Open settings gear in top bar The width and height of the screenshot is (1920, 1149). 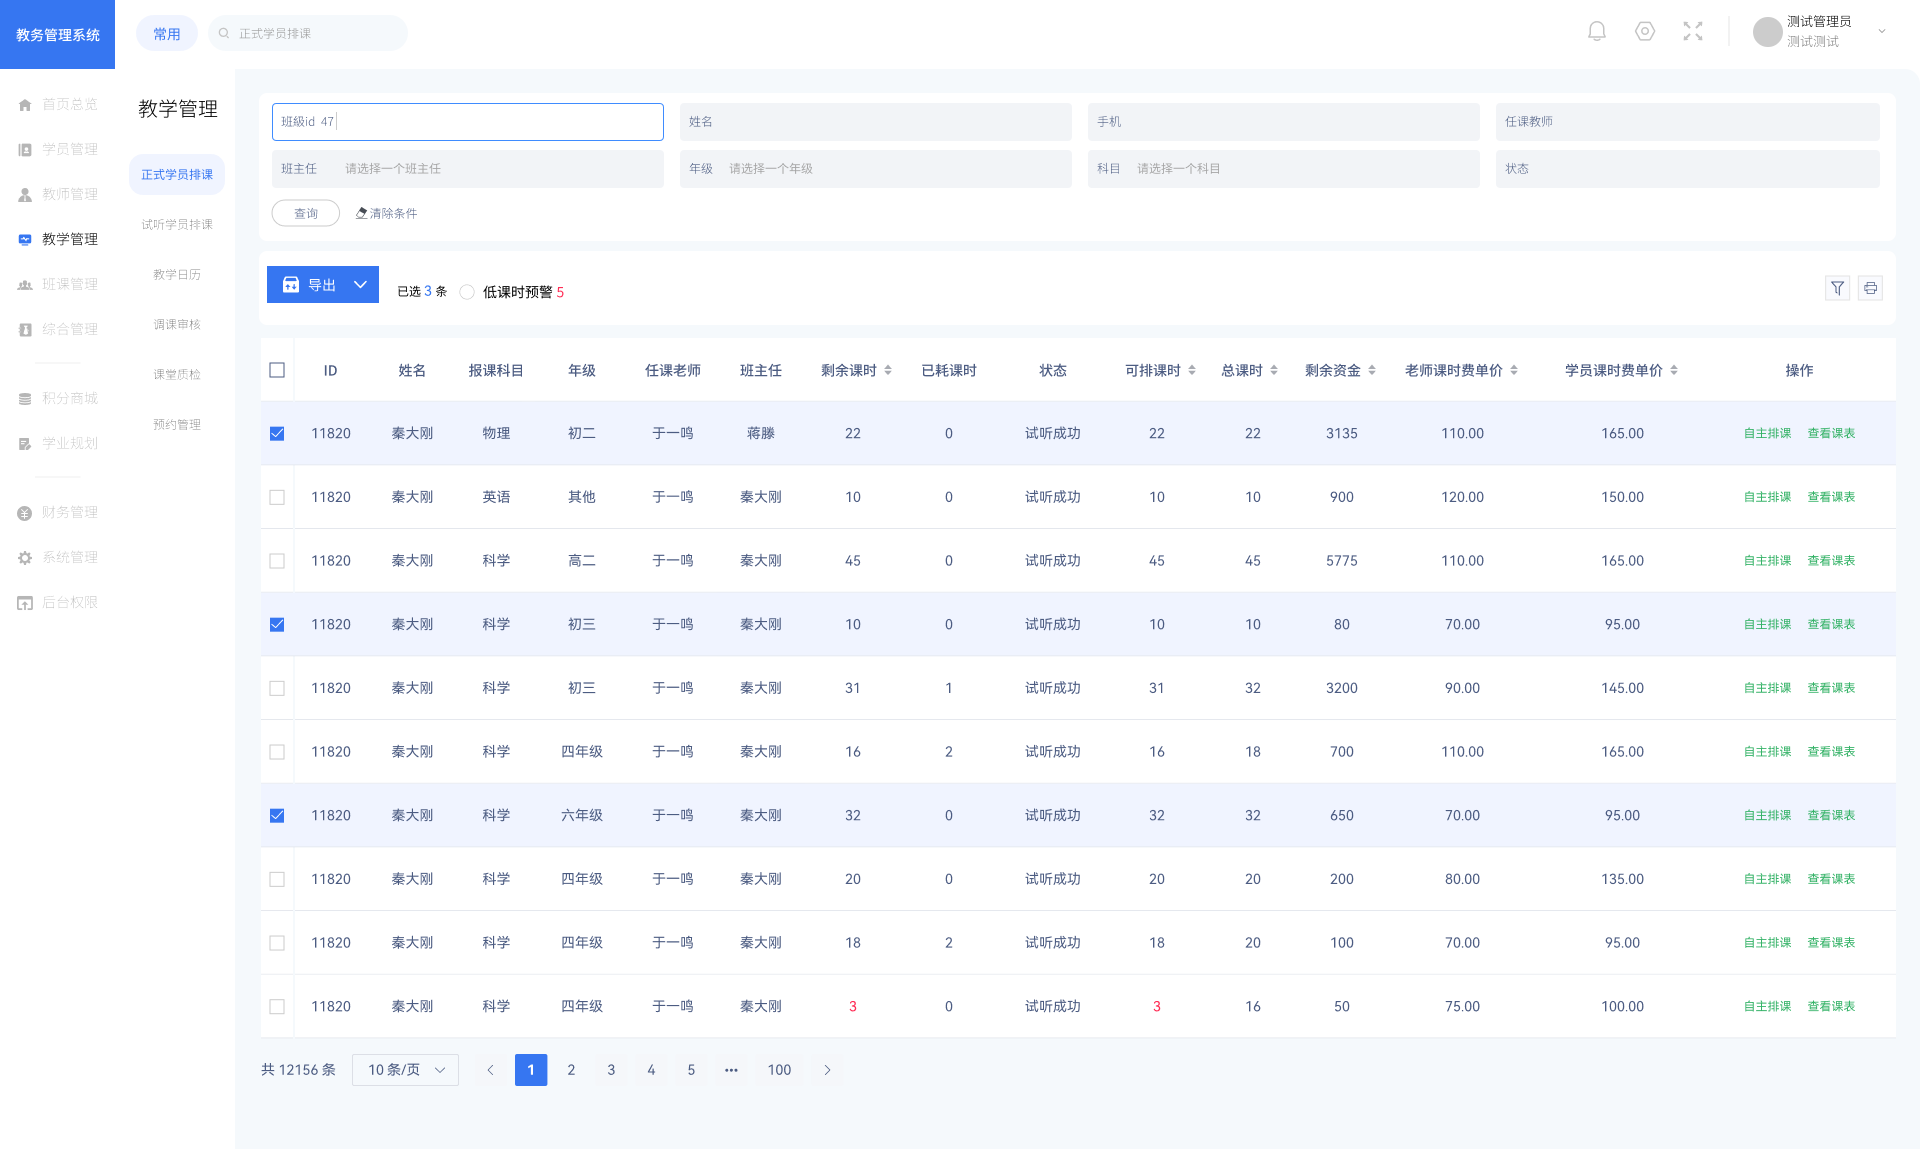click(1645, 32)
